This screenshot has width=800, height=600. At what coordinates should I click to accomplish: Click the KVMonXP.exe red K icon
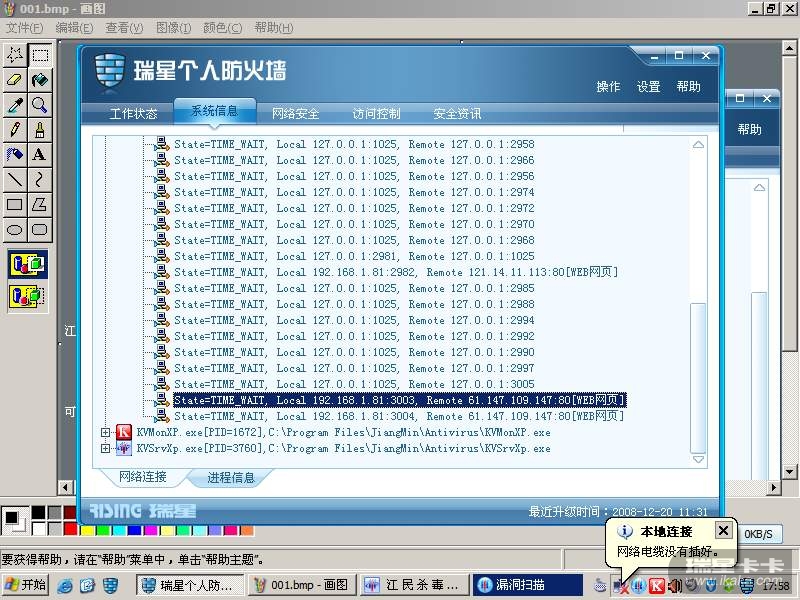(x=124, y=432)
